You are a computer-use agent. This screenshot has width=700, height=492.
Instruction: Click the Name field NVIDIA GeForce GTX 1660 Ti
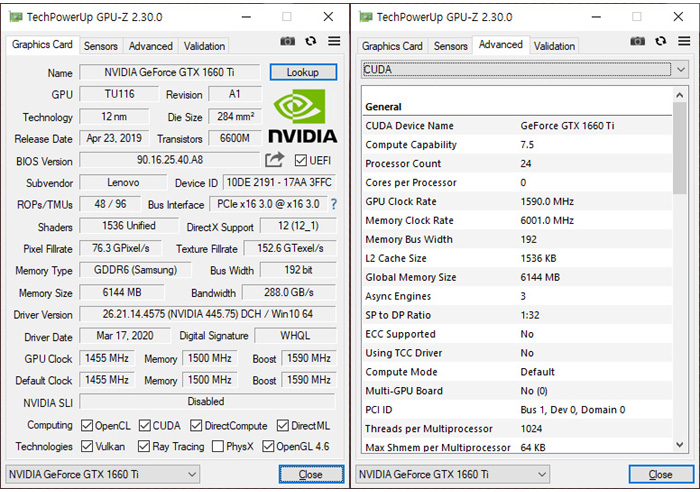pyautogui.click(x=170, y=72)
